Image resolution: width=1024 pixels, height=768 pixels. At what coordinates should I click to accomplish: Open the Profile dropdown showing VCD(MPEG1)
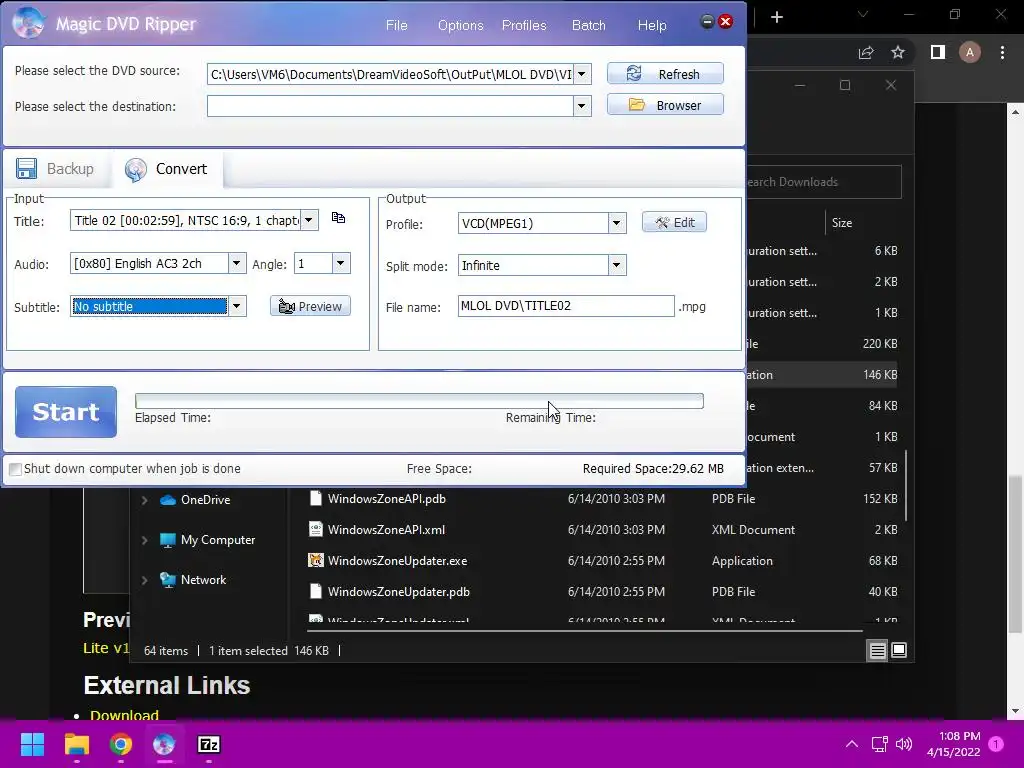(x=616, y=223)
